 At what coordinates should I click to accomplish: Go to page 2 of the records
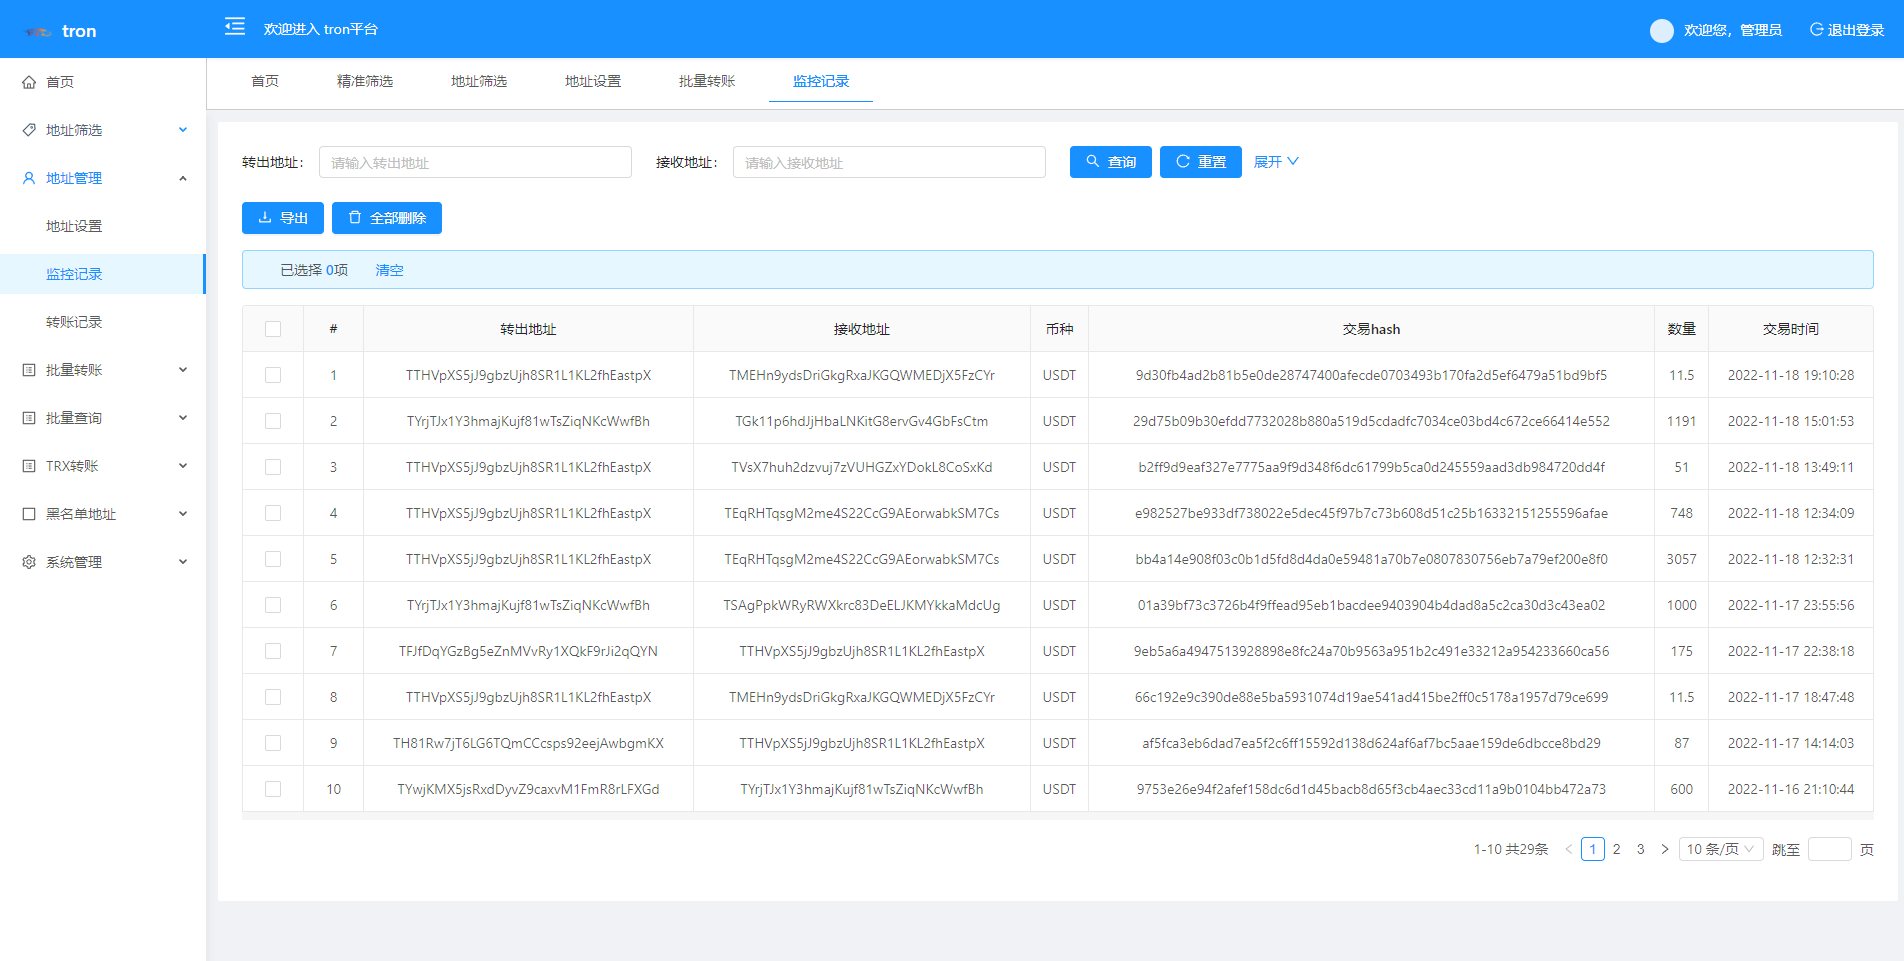[1616, 849]
